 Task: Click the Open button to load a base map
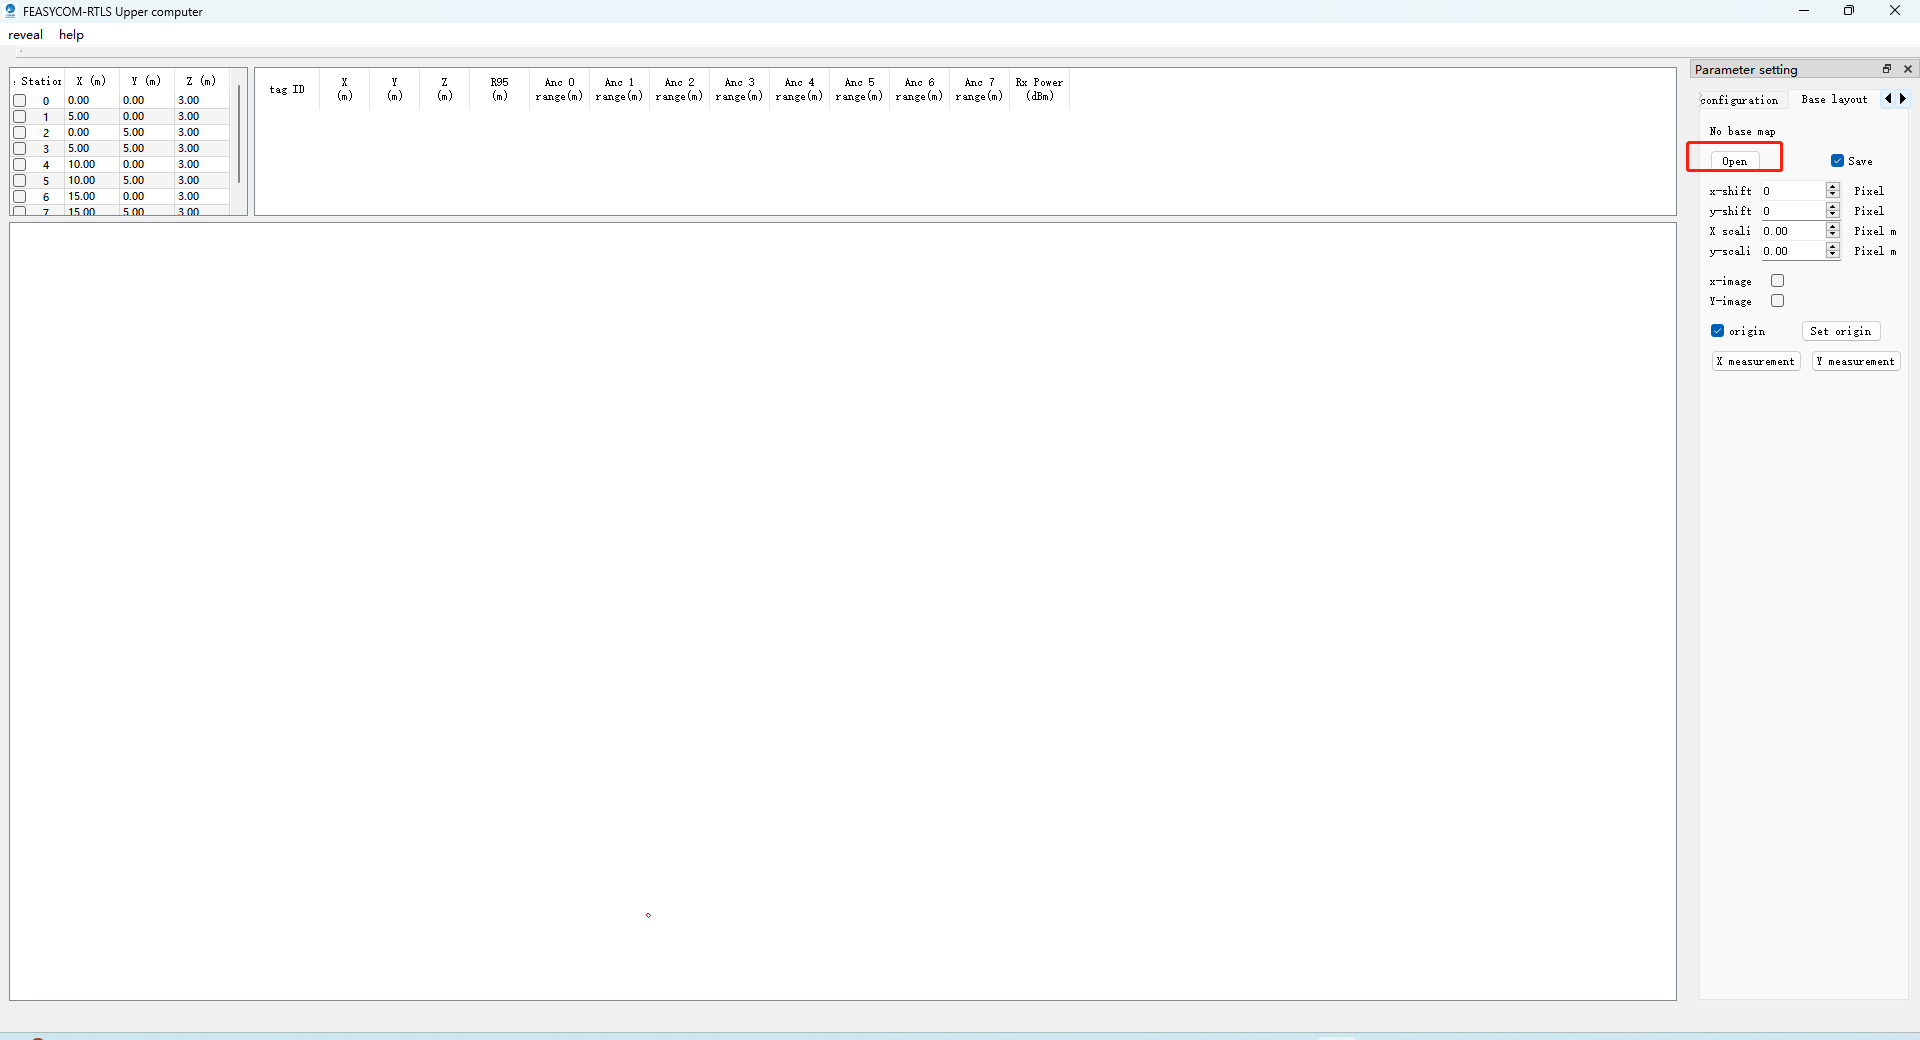1734,160
